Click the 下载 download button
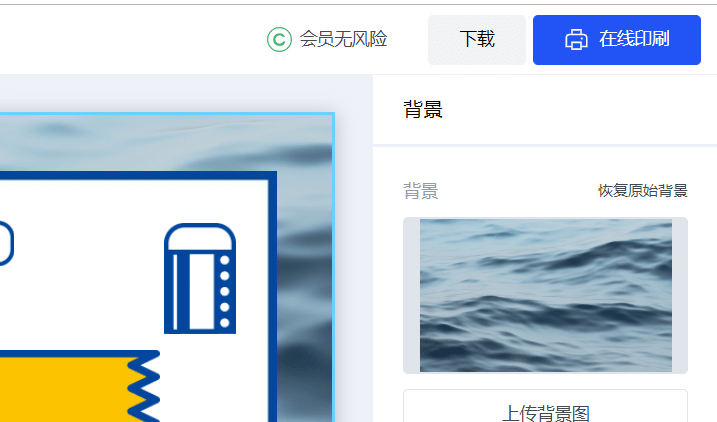 [477, 40]
